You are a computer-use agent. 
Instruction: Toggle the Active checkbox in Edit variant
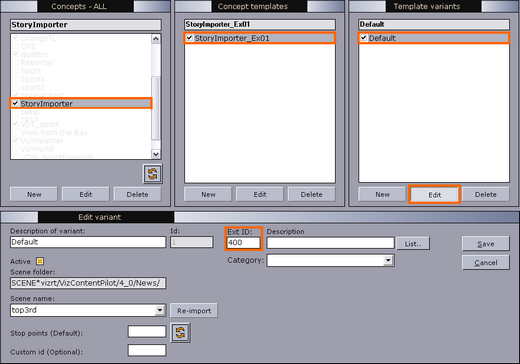coord(40,261)
